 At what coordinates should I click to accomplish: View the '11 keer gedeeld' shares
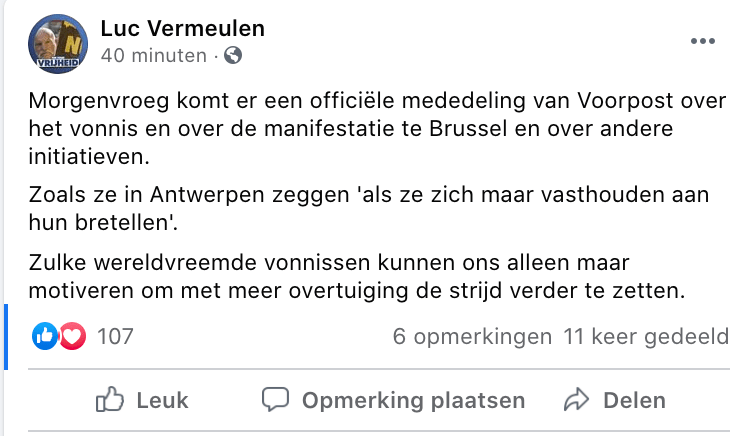646,337
